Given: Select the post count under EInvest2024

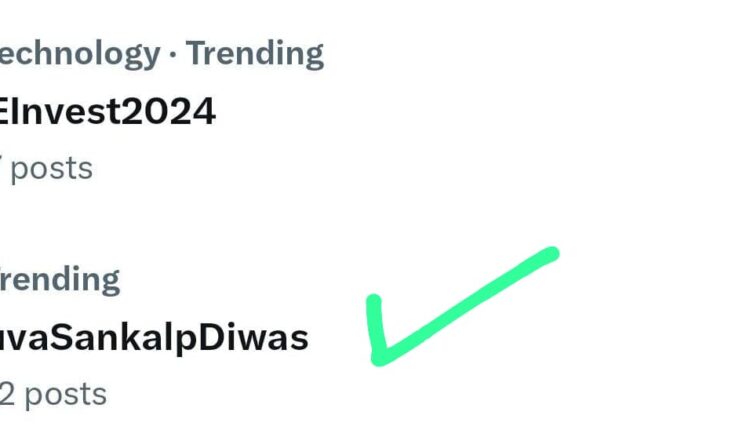Looking at the screenshot, I should pyautogui.click(x=46, y=167).
